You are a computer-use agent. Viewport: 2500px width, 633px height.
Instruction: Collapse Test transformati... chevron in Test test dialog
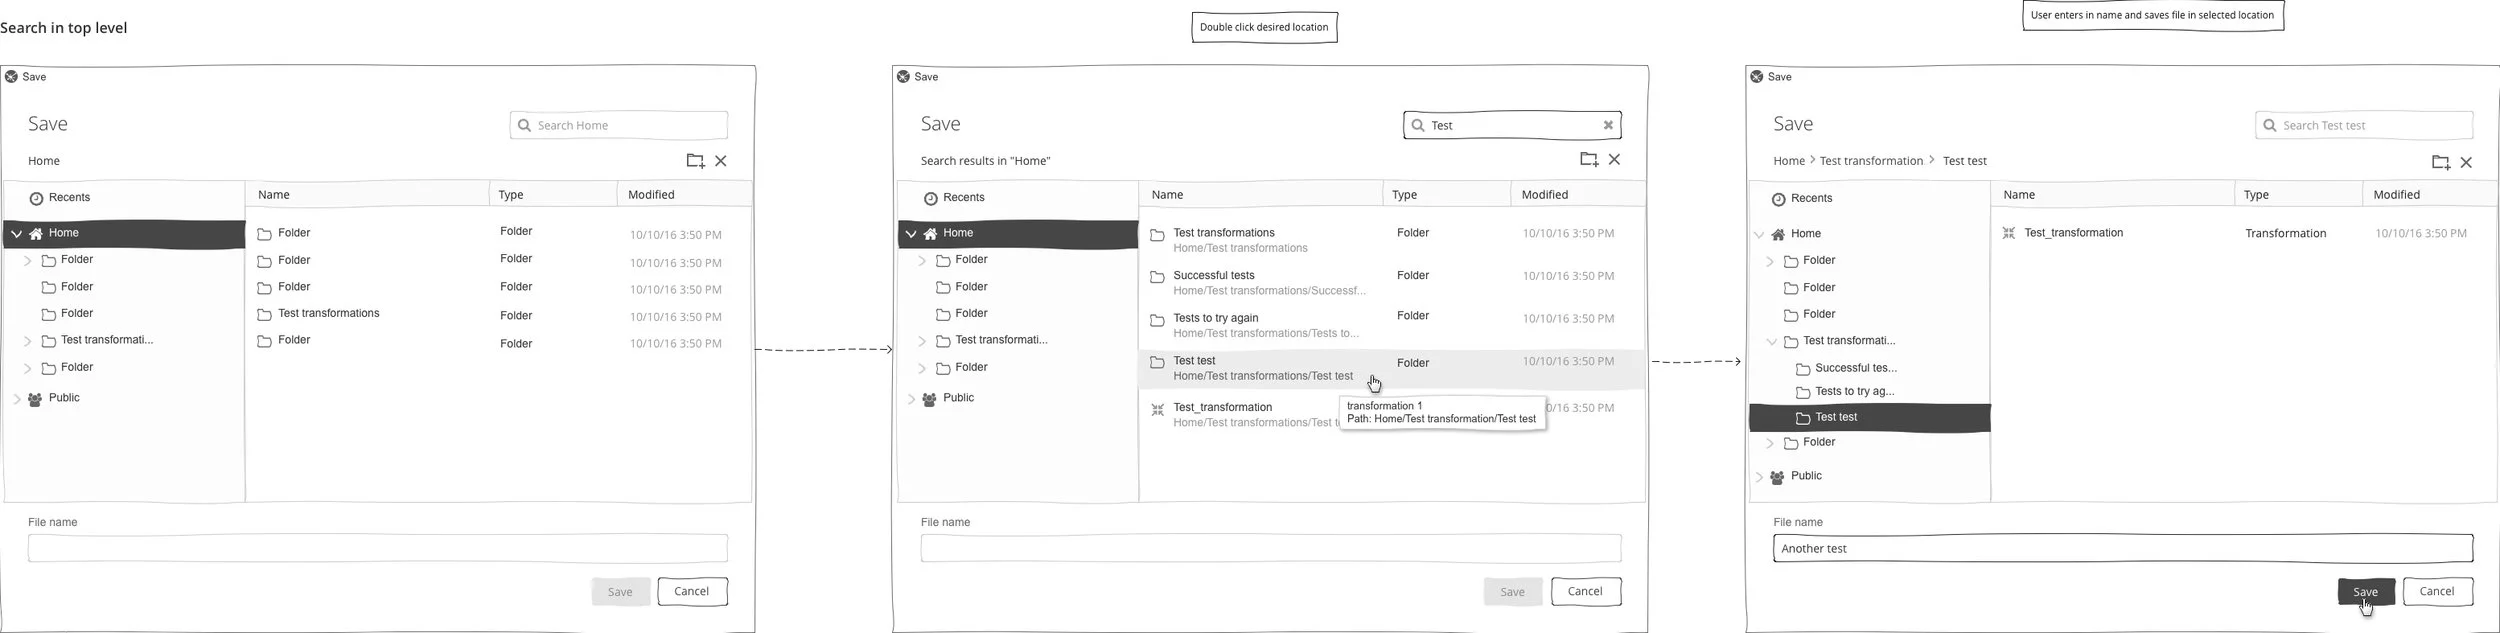click(x=1772, y=341)
